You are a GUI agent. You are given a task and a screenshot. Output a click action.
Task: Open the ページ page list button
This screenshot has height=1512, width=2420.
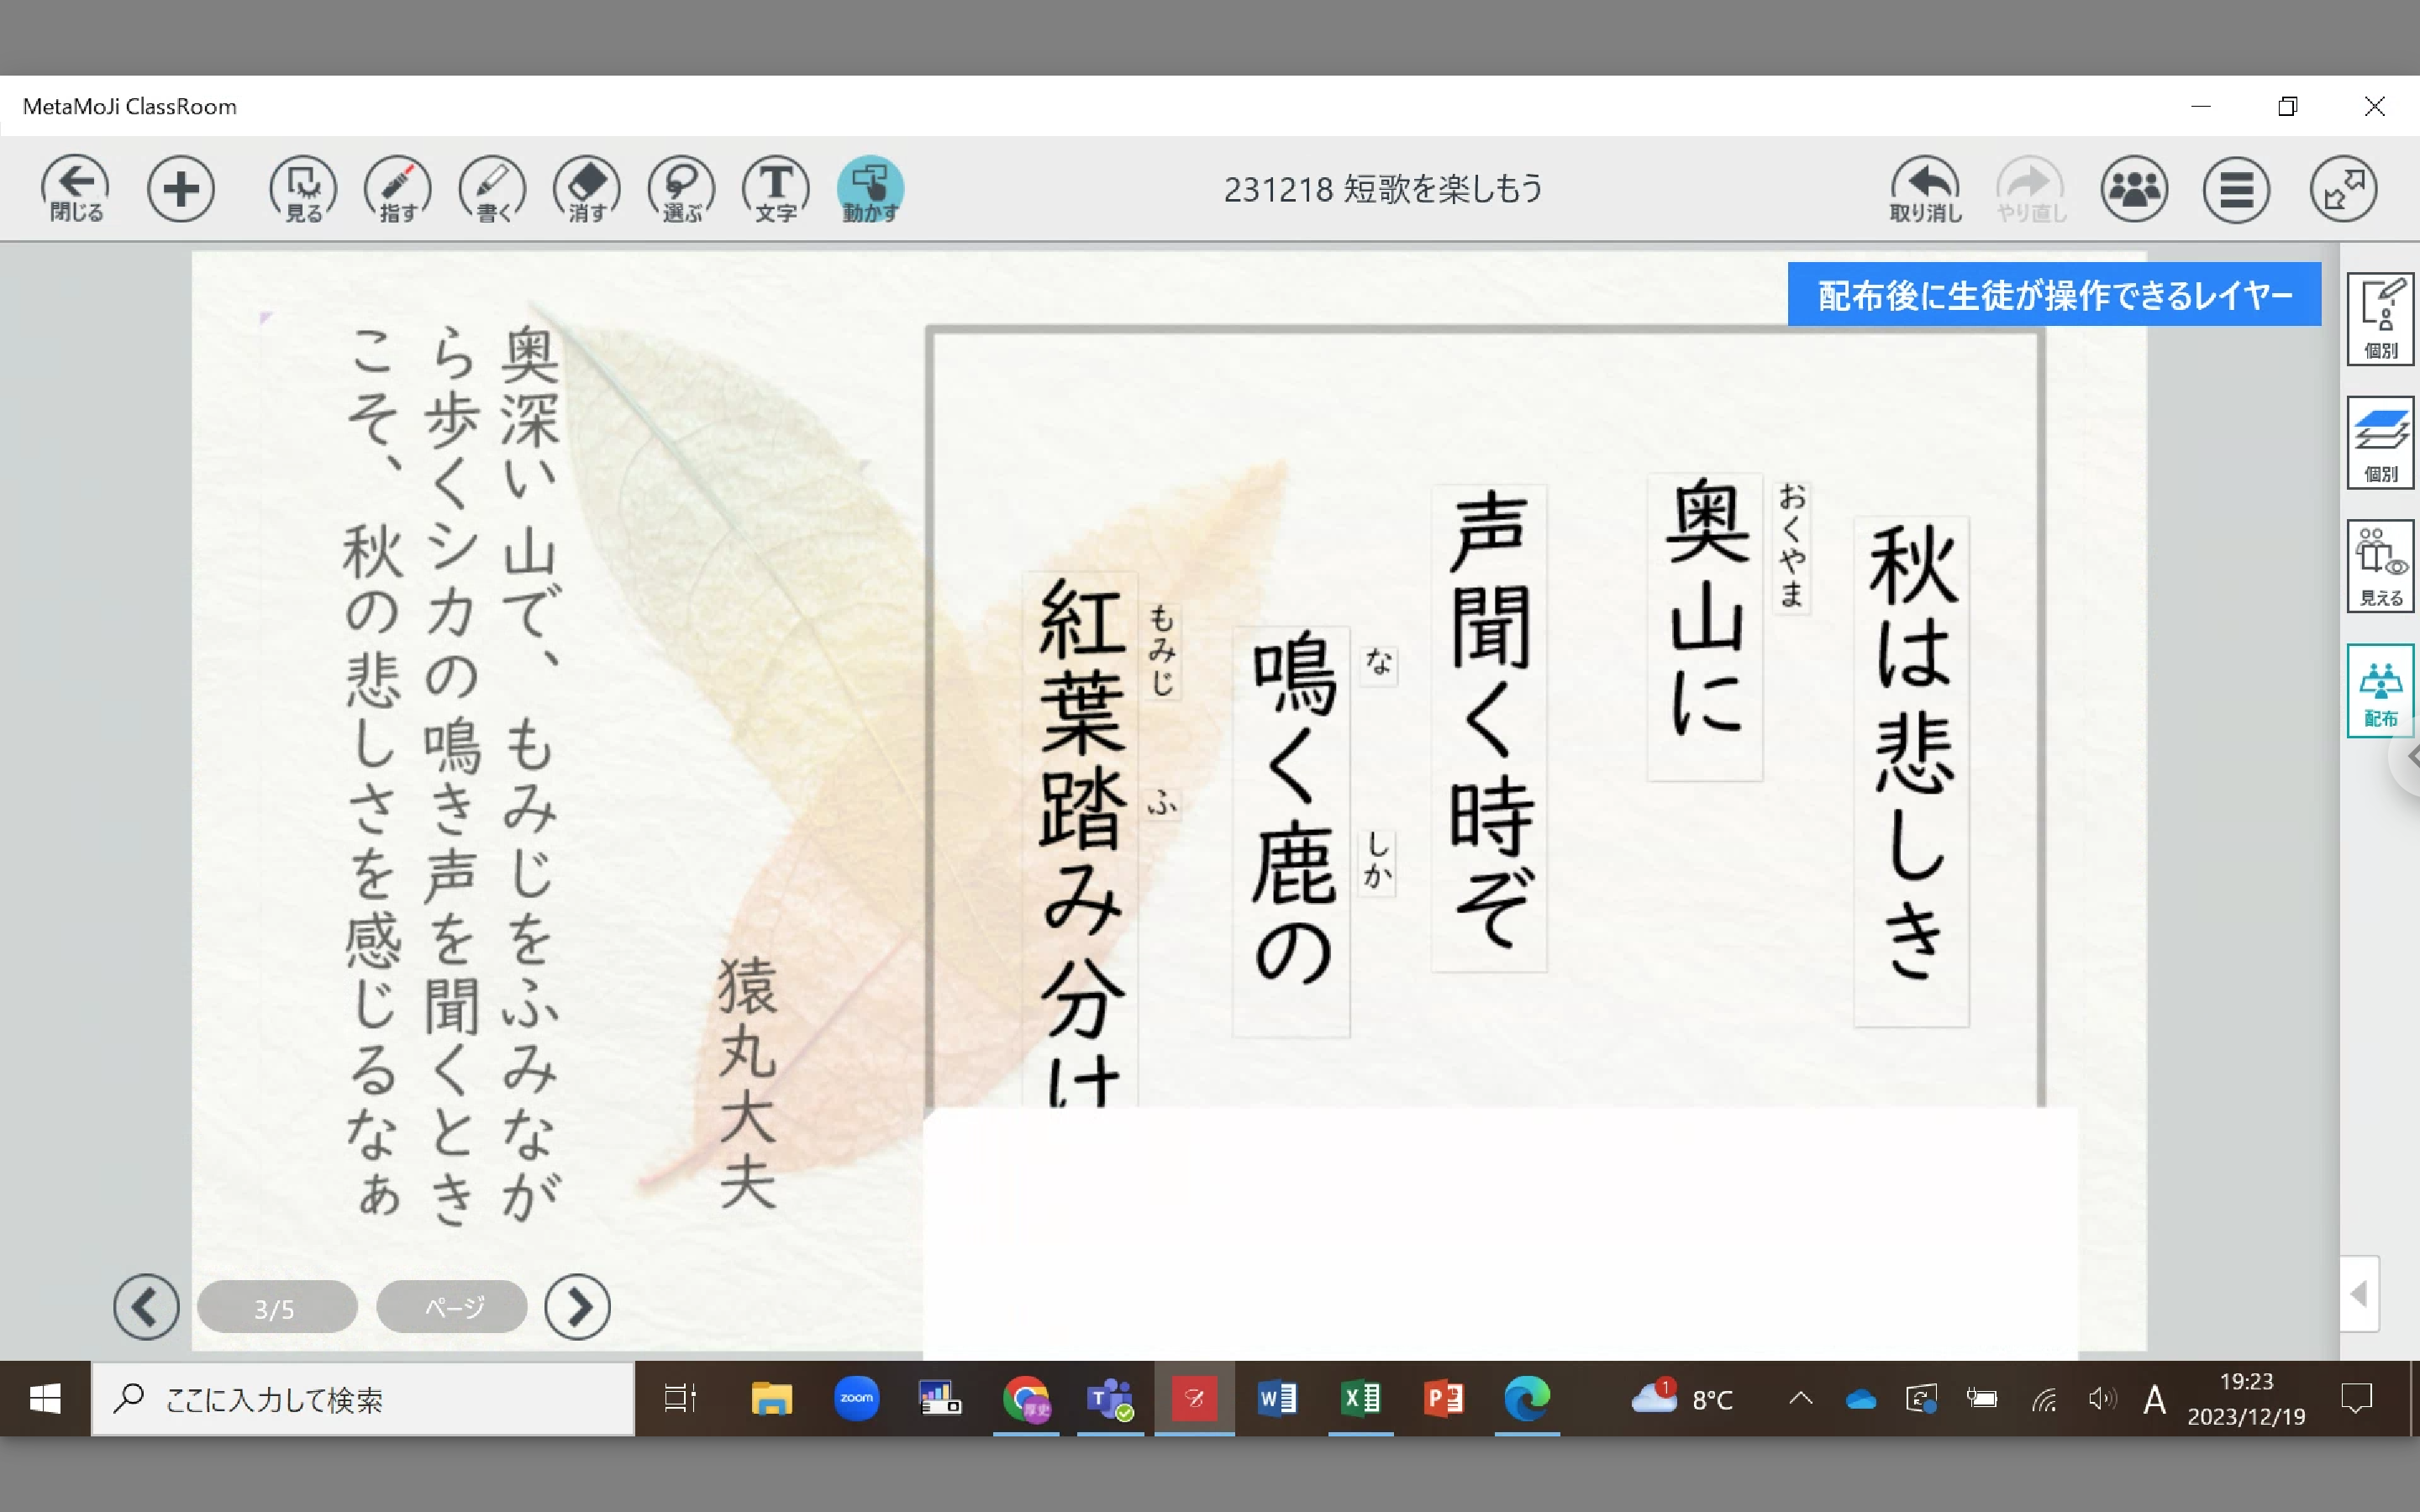452,1306
